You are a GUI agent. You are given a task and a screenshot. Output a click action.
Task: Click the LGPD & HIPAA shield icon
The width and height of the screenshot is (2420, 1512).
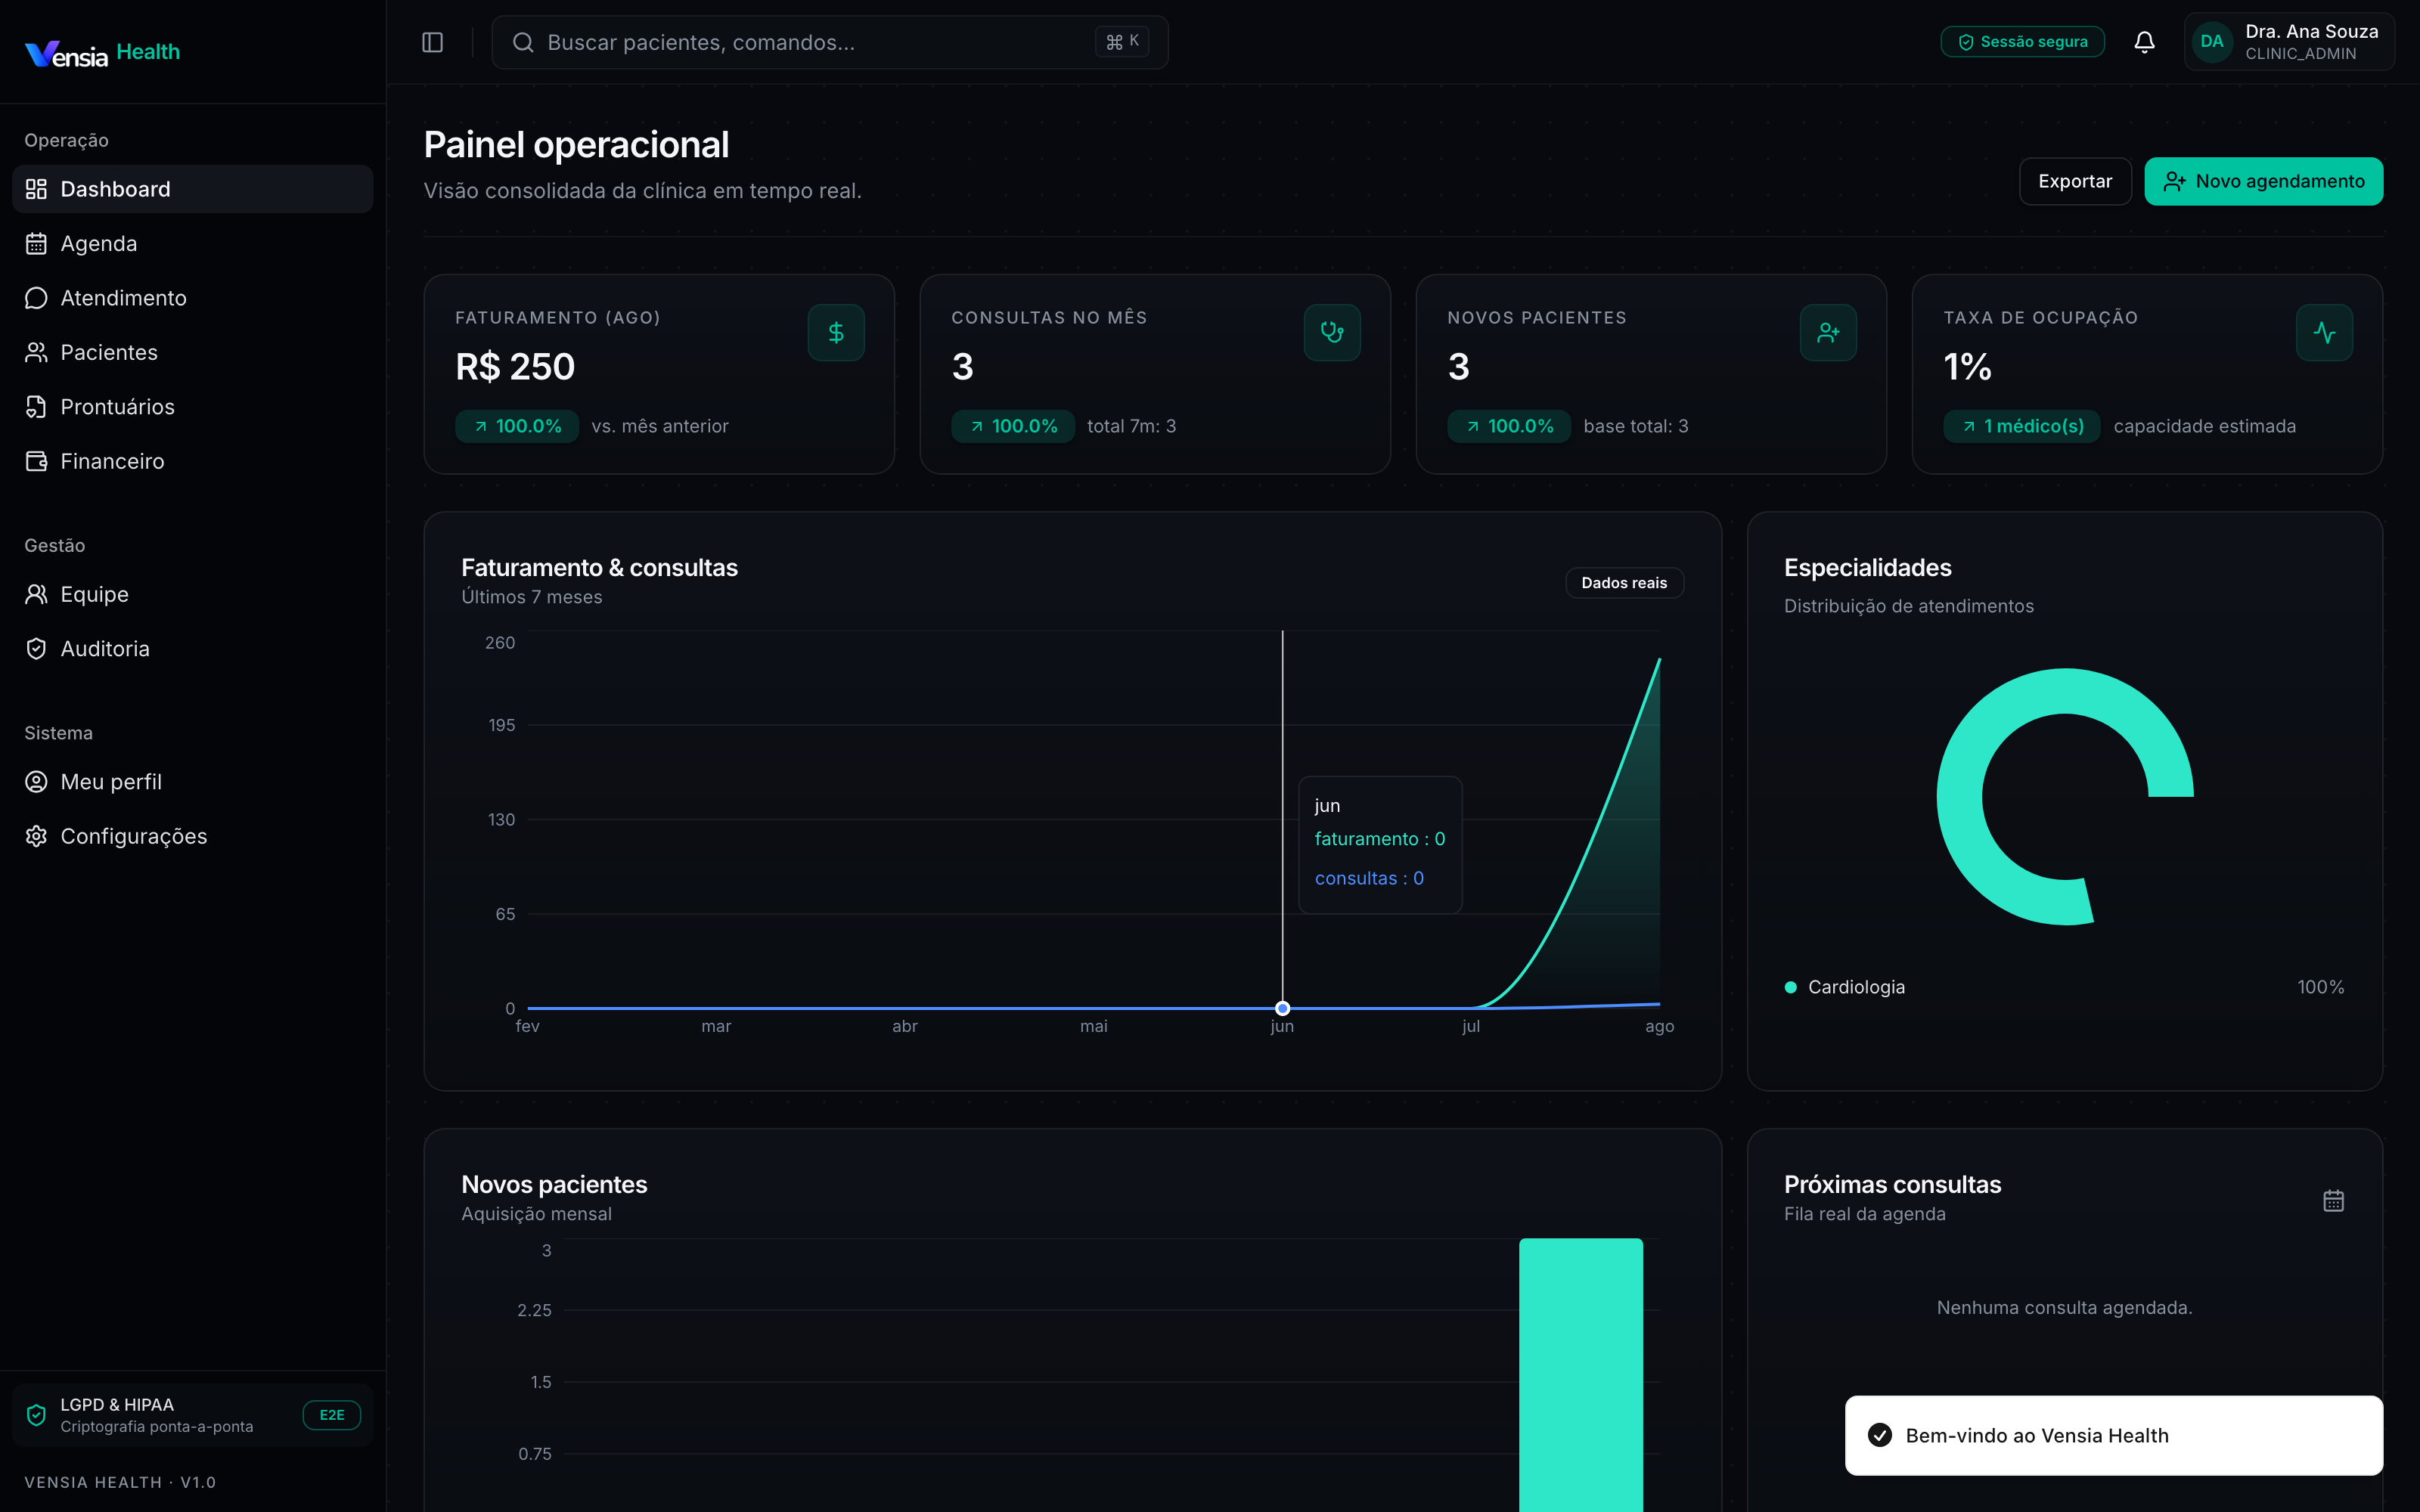(36, 1415)
